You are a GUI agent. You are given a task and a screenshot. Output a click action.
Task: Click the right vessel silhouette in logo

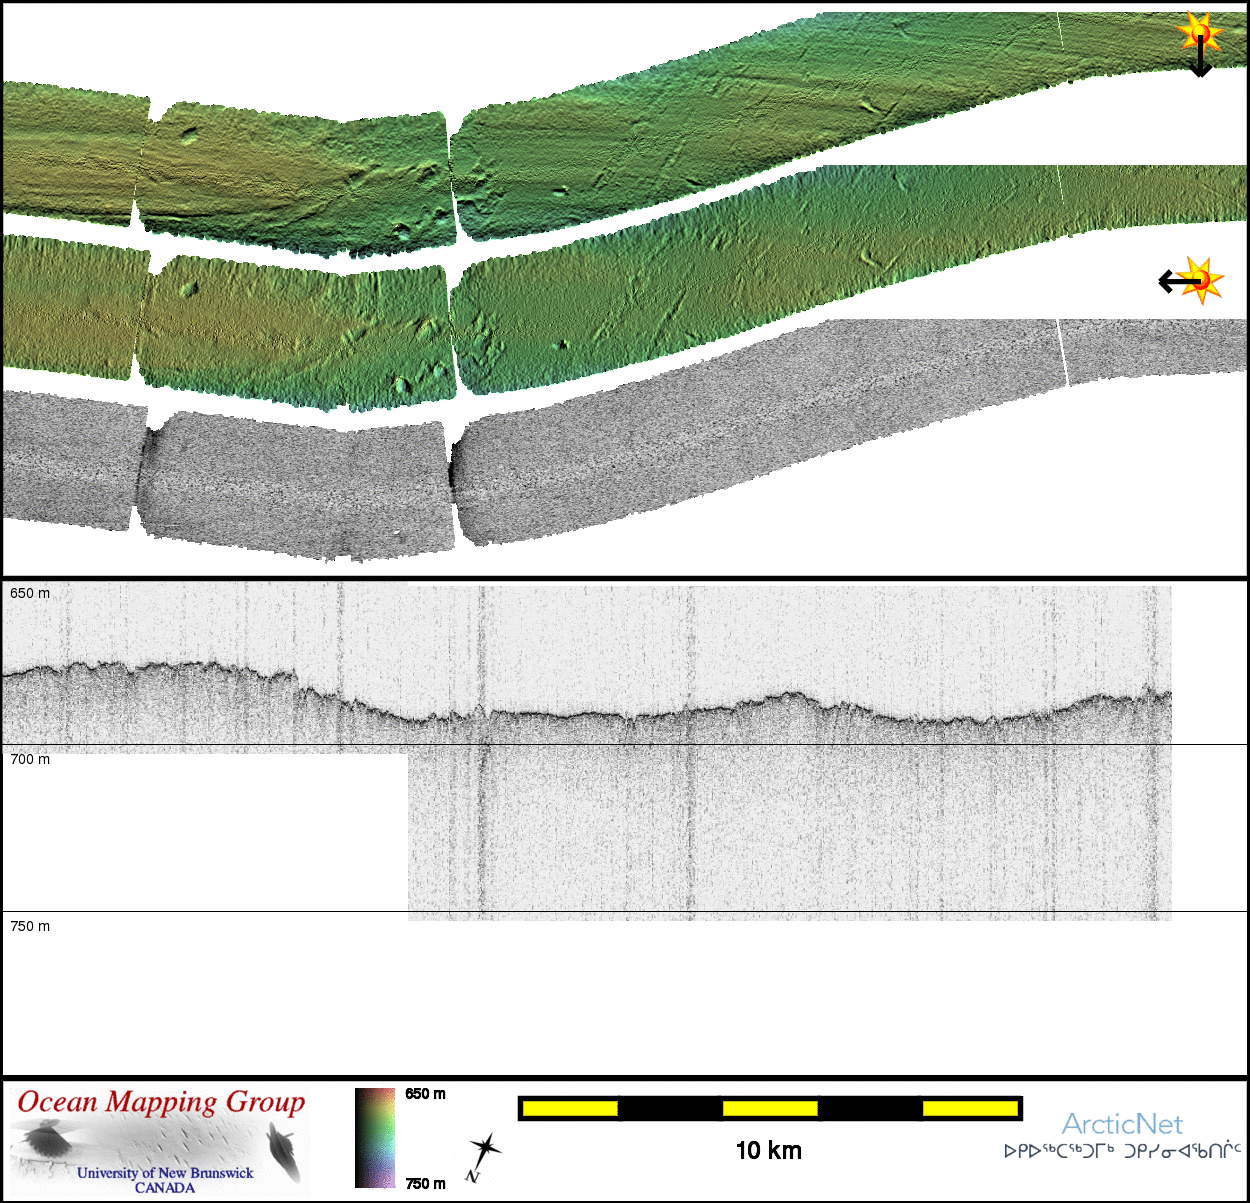[284, 1148]
